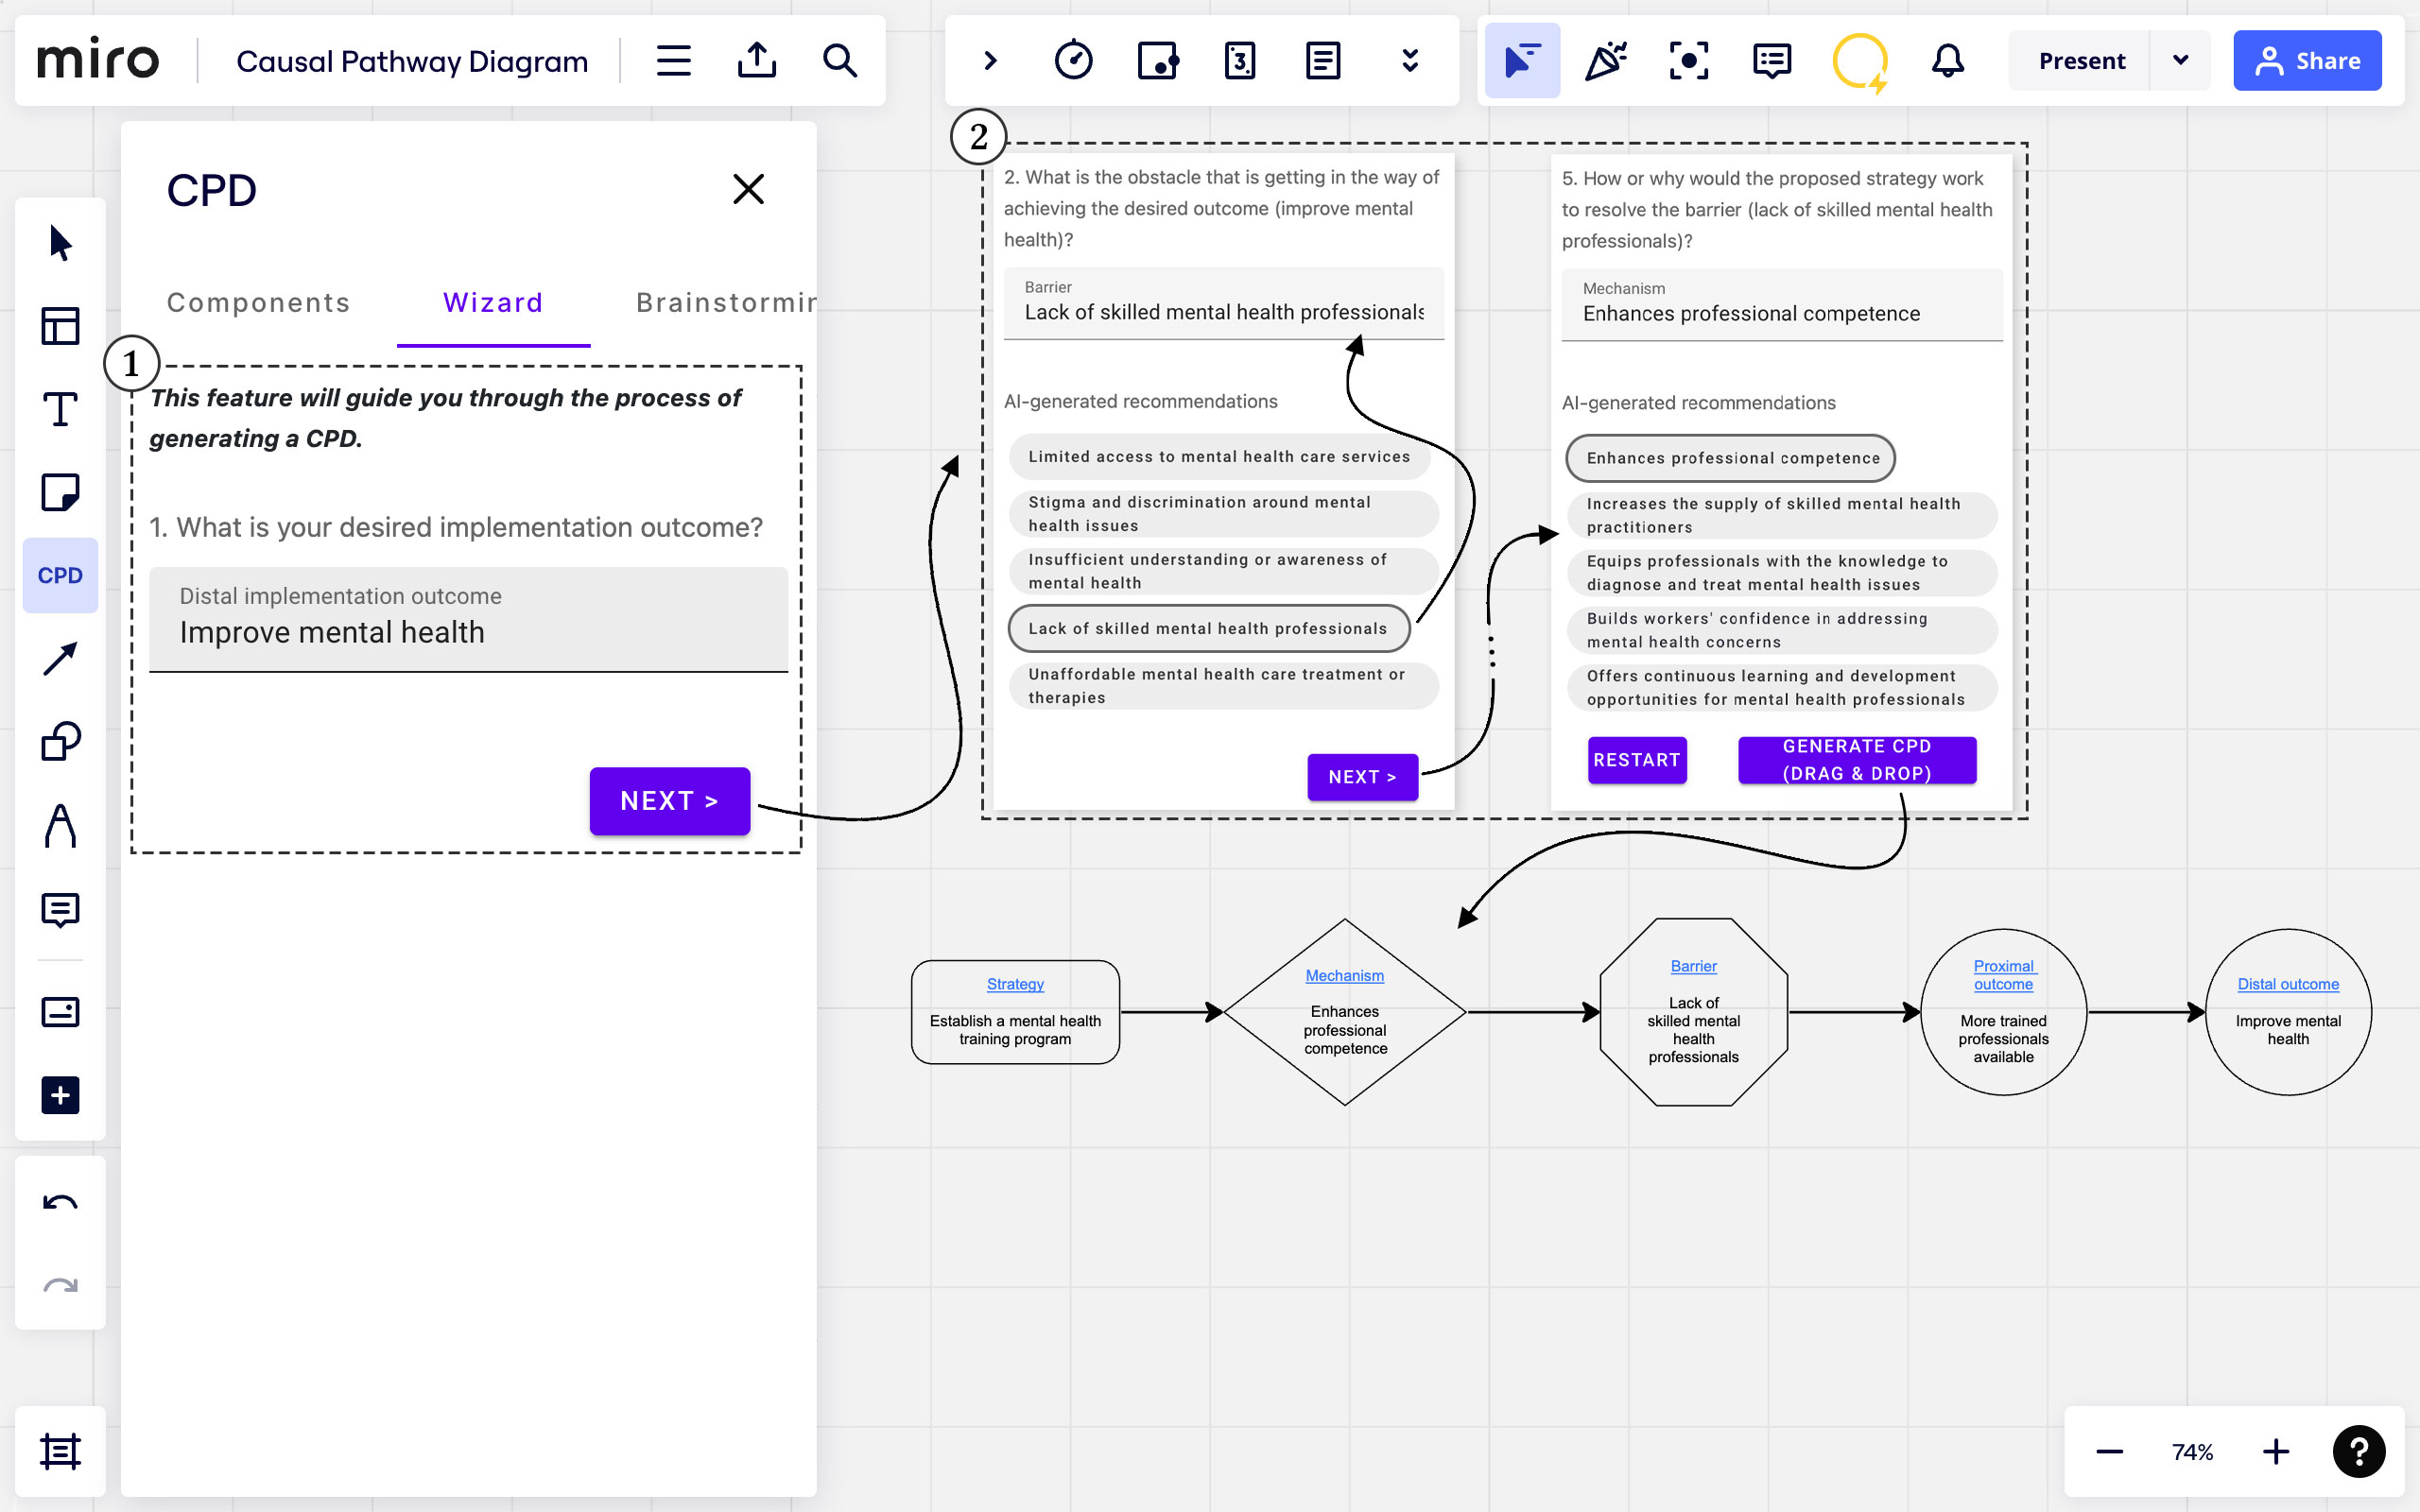Open the miro logo home link
The width and height of the screenshot is (2420, 1512).
click(x=98, y=61)
